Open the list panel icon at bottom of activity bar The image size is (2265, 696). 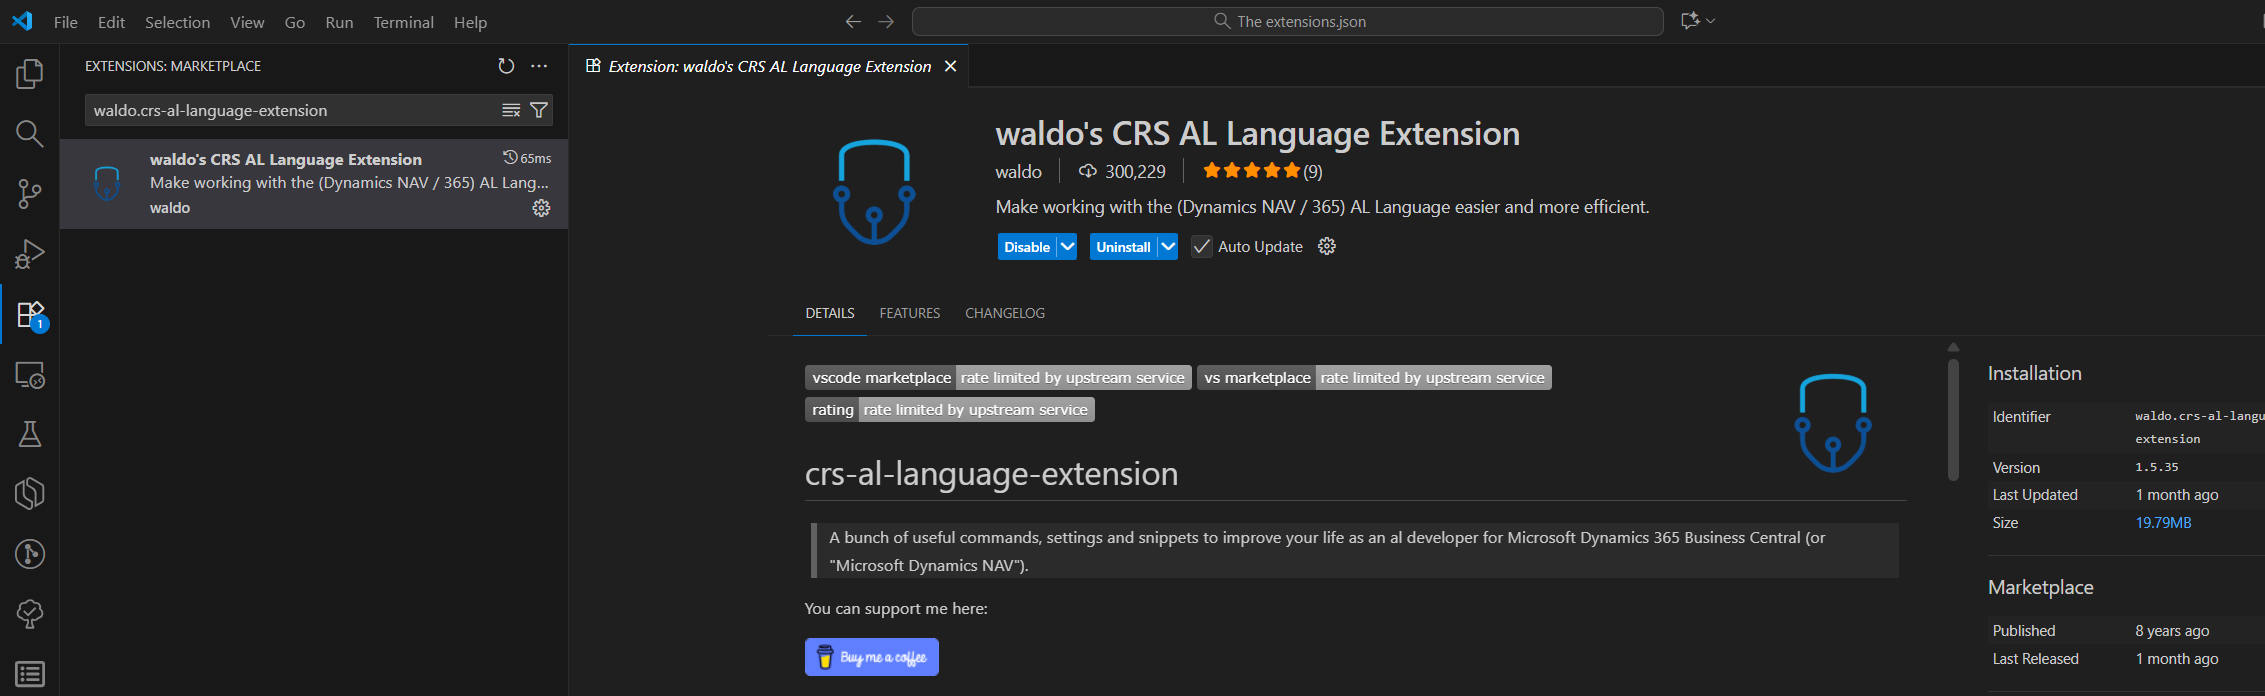click(30, 674)
